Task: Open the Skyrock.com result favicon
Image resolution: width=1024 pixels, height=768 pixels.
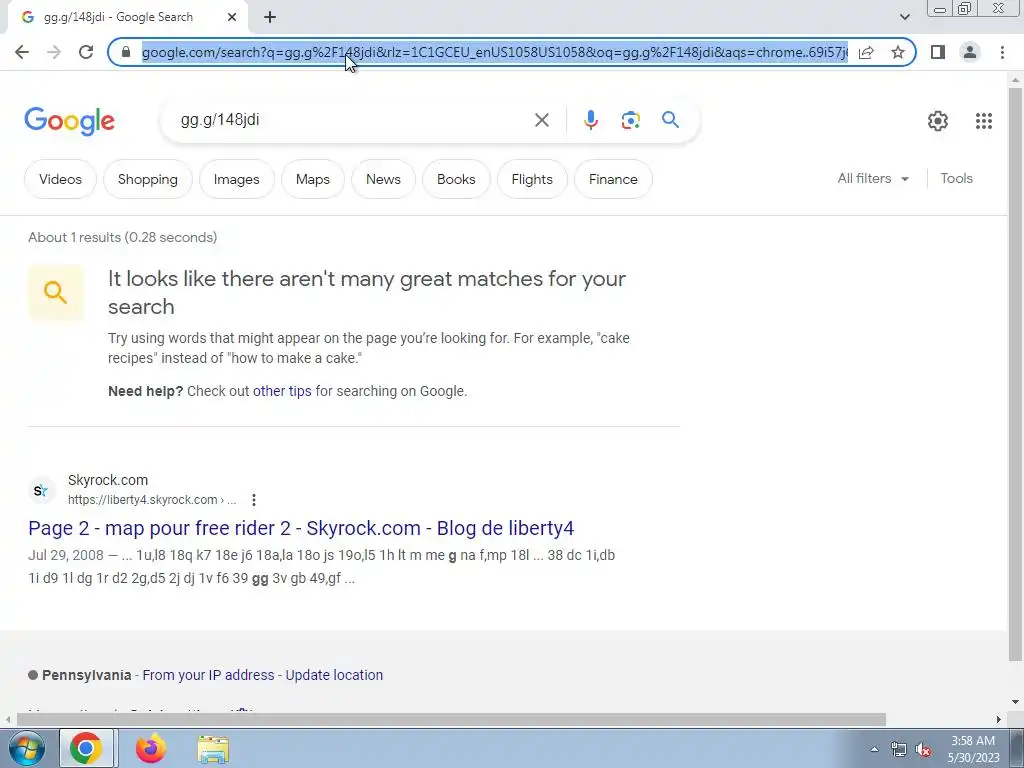Action: [42, 490]
